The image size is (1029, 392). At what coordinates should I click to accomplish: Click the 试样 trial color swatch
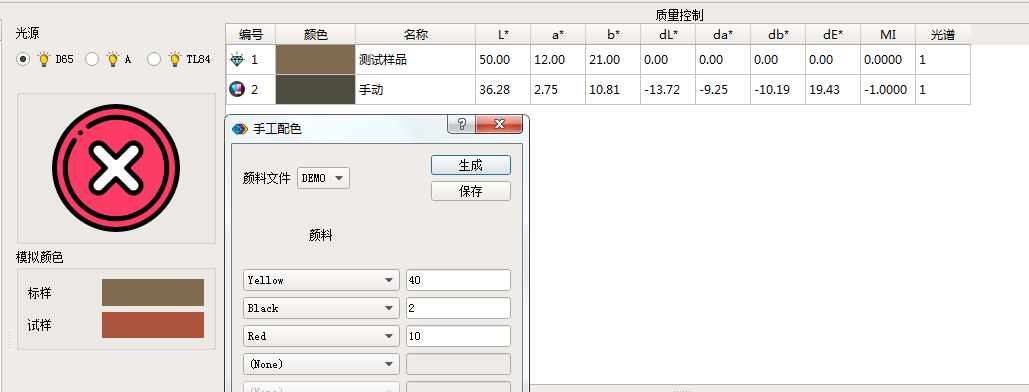pos(153,325)
